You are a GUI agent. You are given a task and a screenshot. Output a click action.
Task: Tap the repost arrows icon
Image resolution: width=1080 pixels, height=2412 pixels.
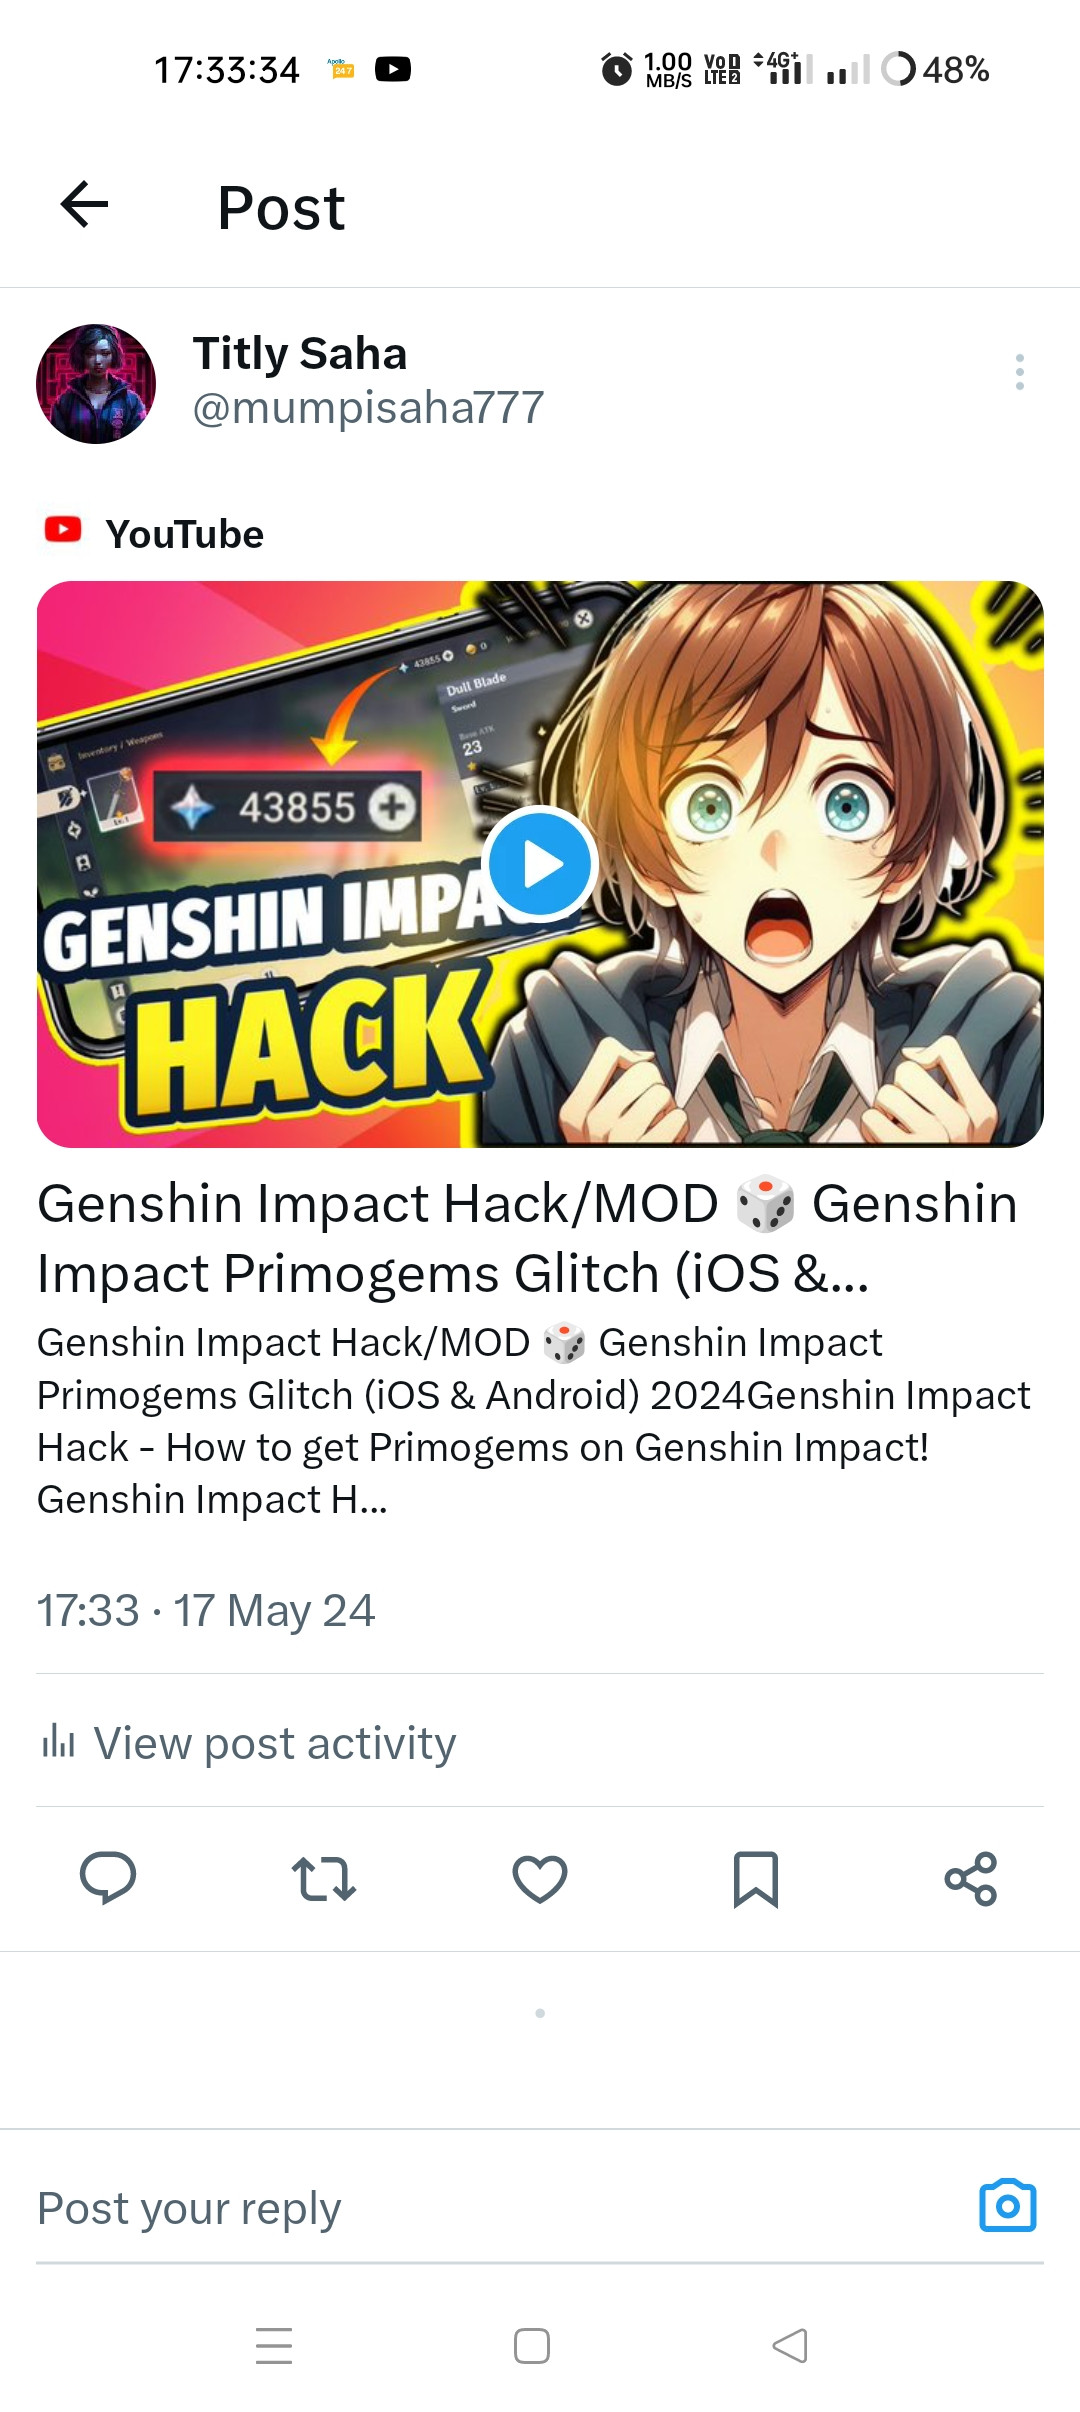324,1878
